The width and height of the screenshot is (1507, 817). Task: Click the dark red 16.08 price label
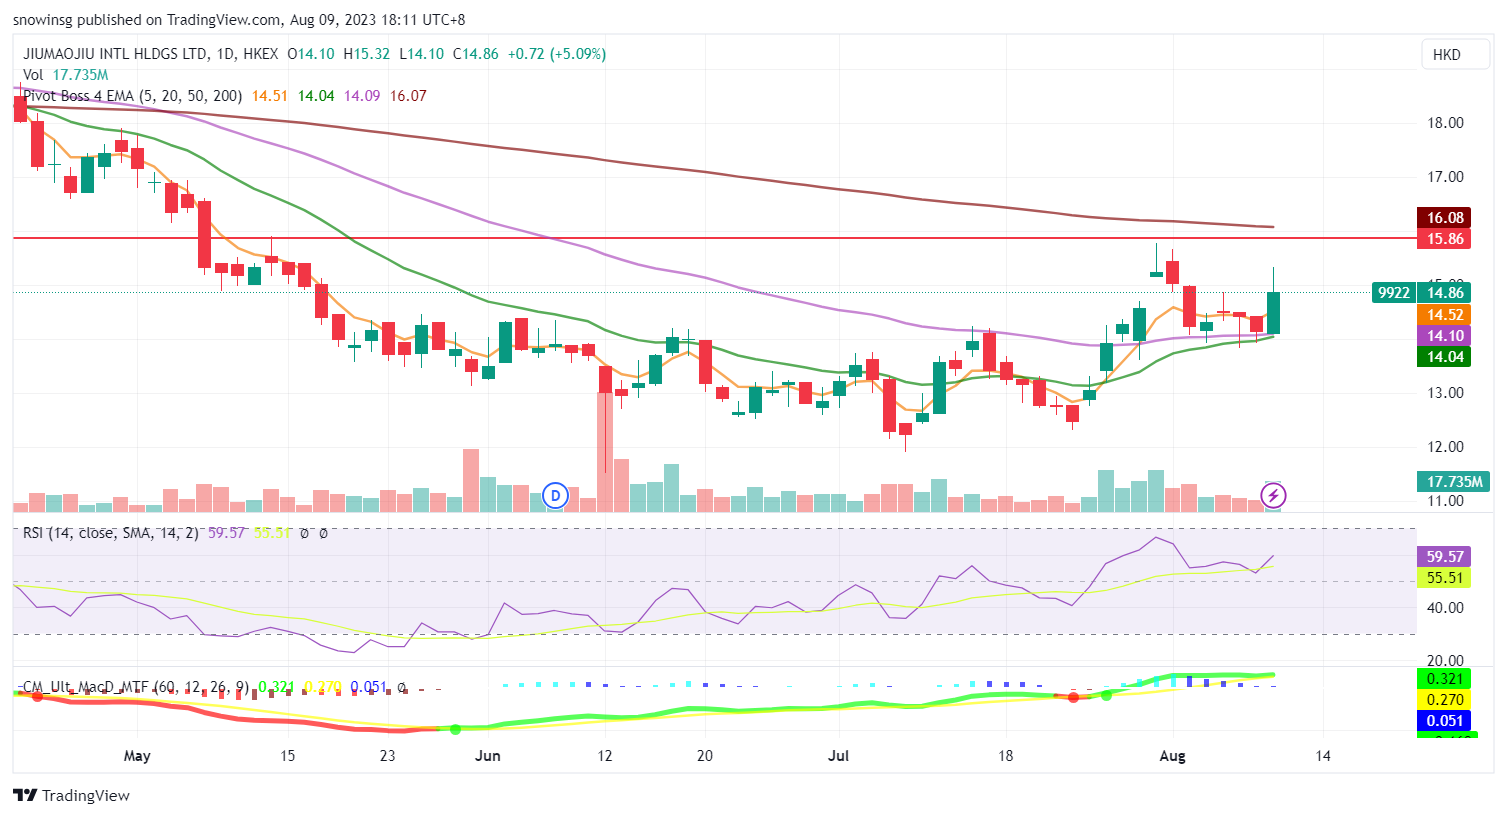tap(1445, 218)
